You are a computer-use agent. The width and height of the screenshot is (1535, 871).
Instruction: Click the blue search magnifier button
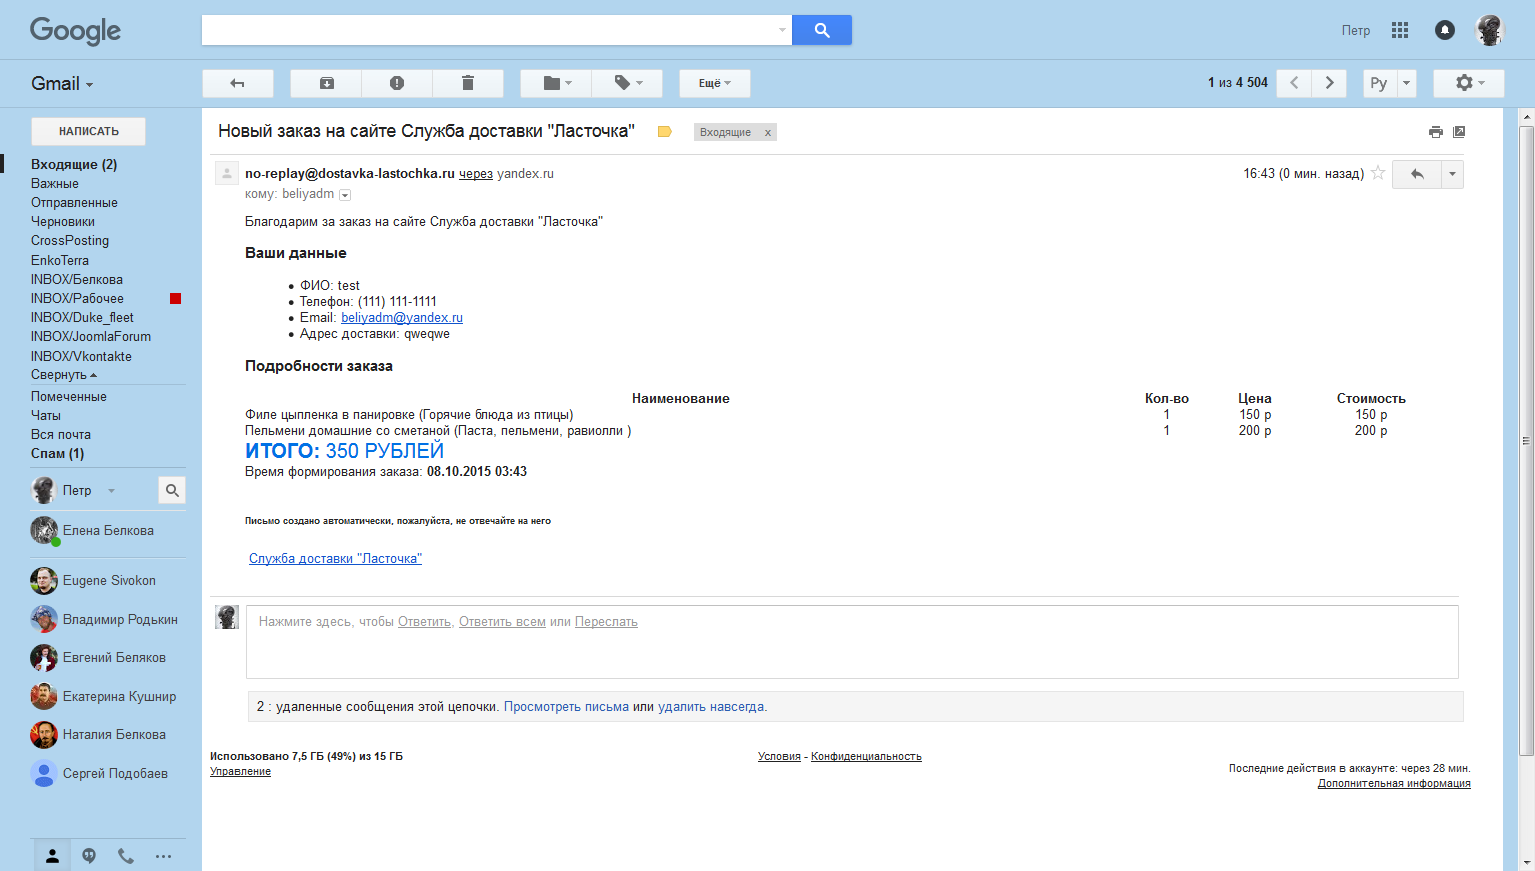(x=821, y=30)
